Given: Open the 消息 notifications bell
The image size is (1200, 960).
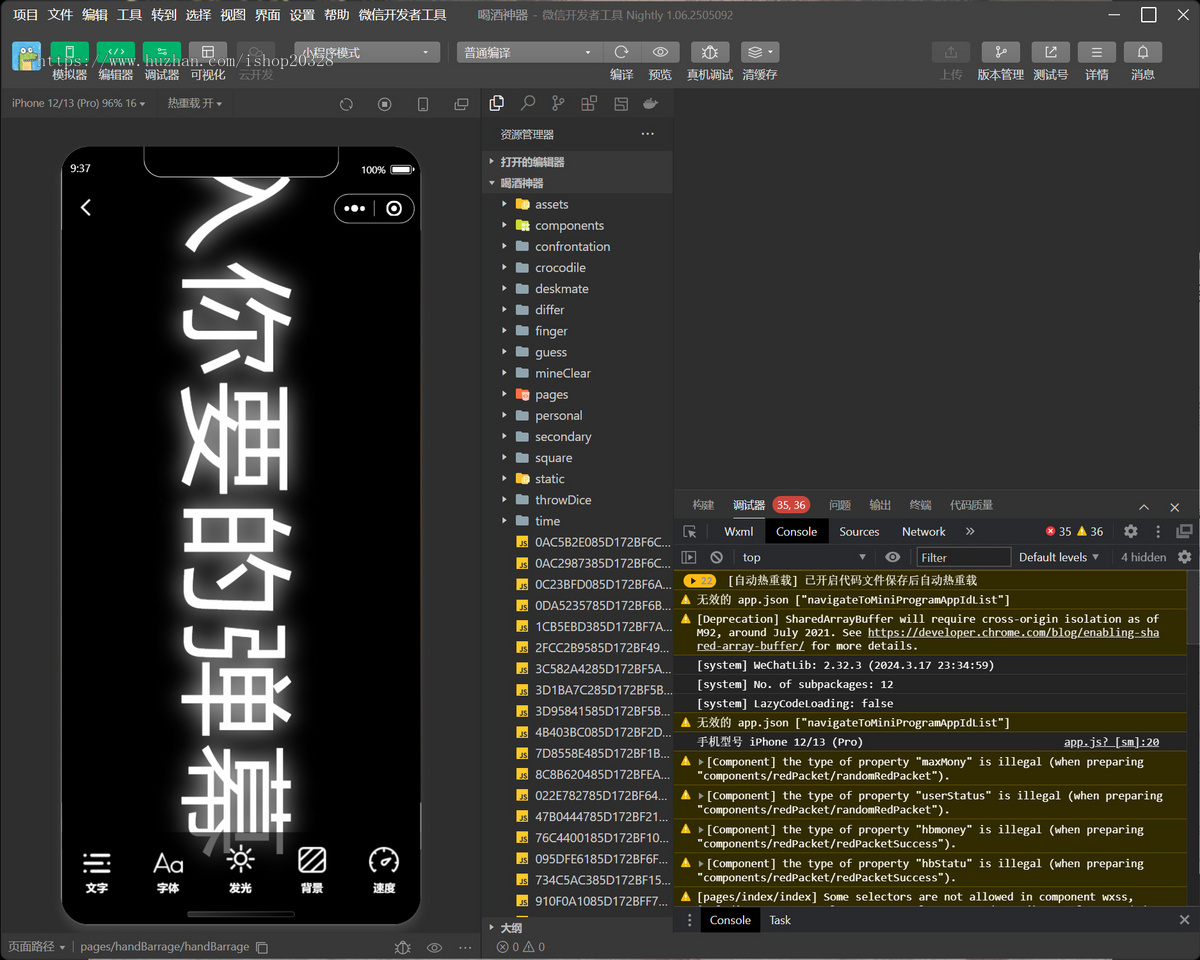Looking at the screenshot, I should point(1143,52).
